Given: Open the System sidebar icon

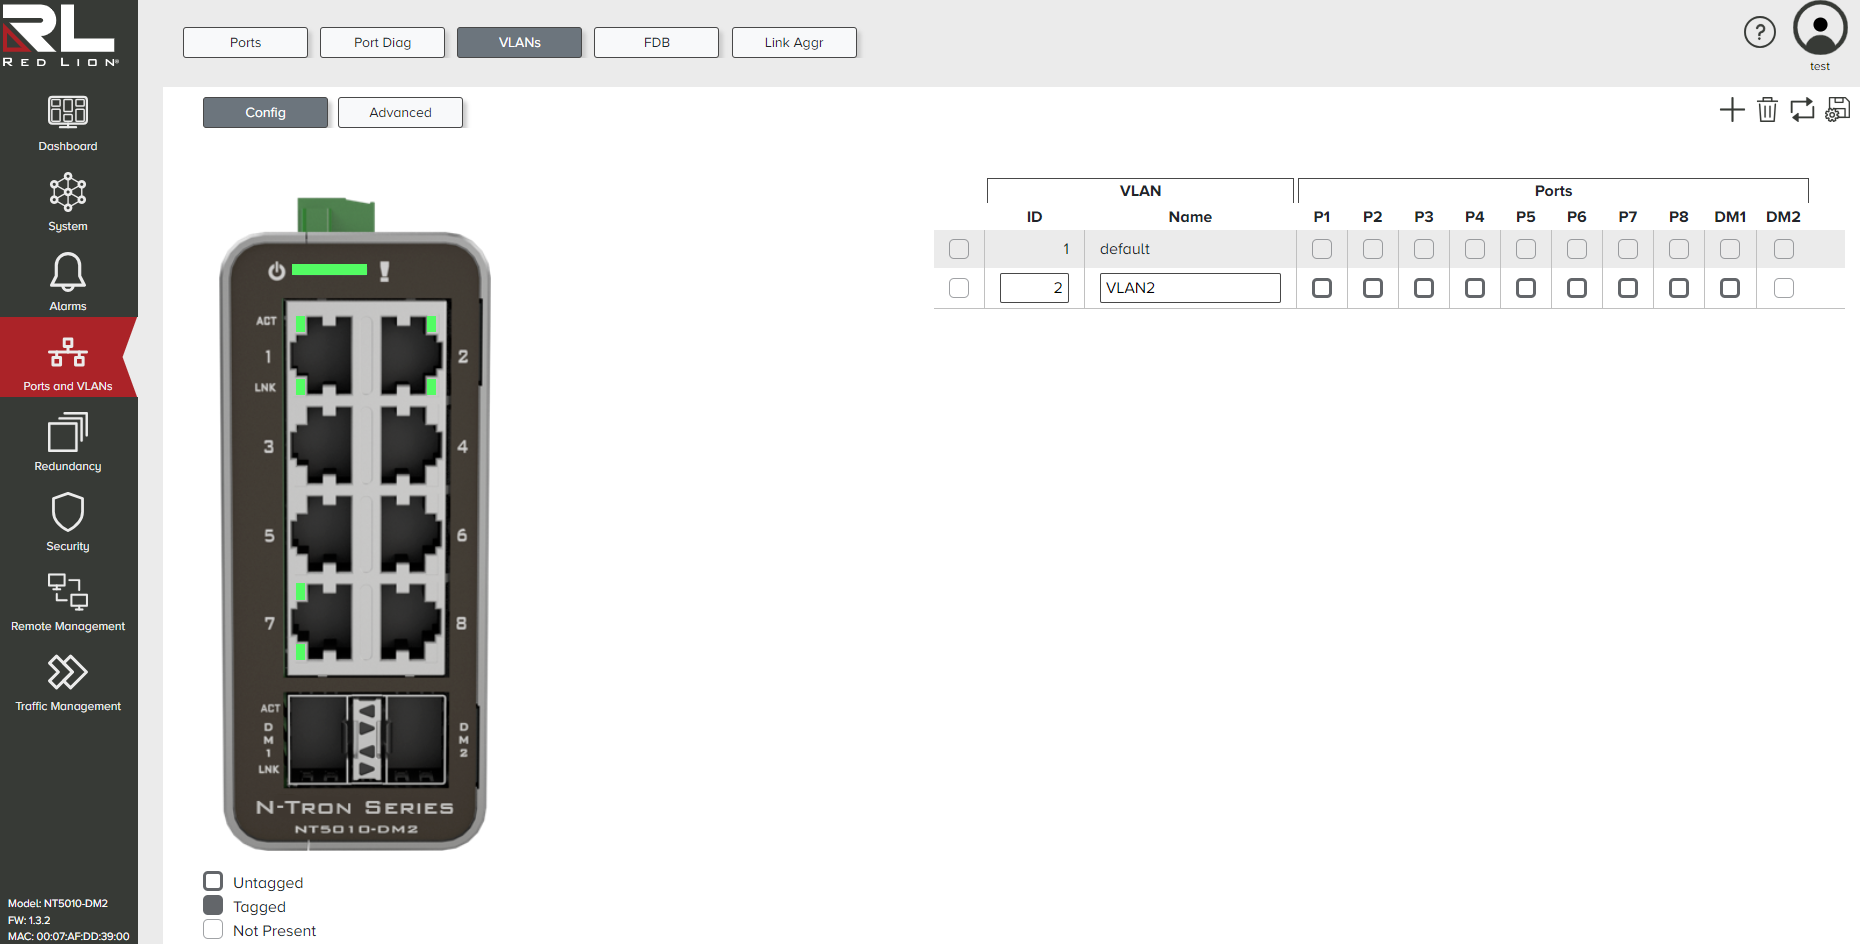Looking at the screenshot, I should (x=68, y=192).
